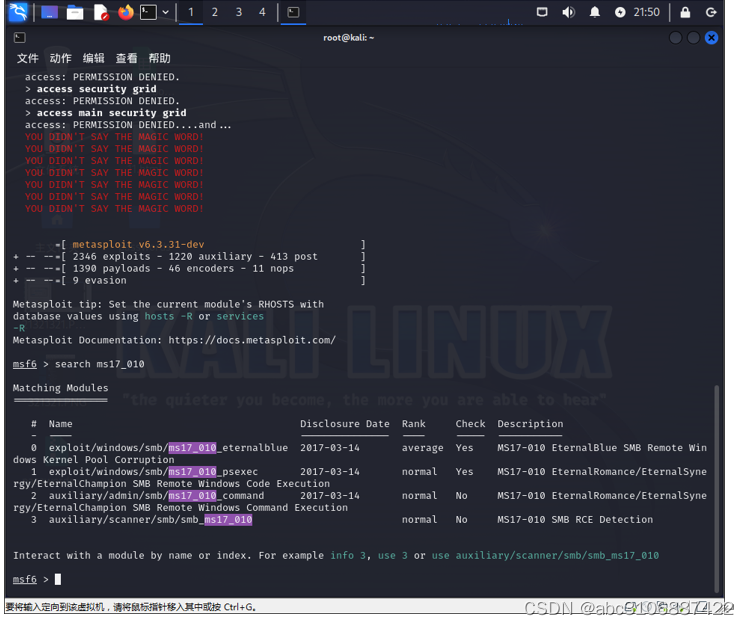Click the smb_ms17_010 scanner module name
The width and height of the screenshot is (749, 625).
tap(150, 519)
